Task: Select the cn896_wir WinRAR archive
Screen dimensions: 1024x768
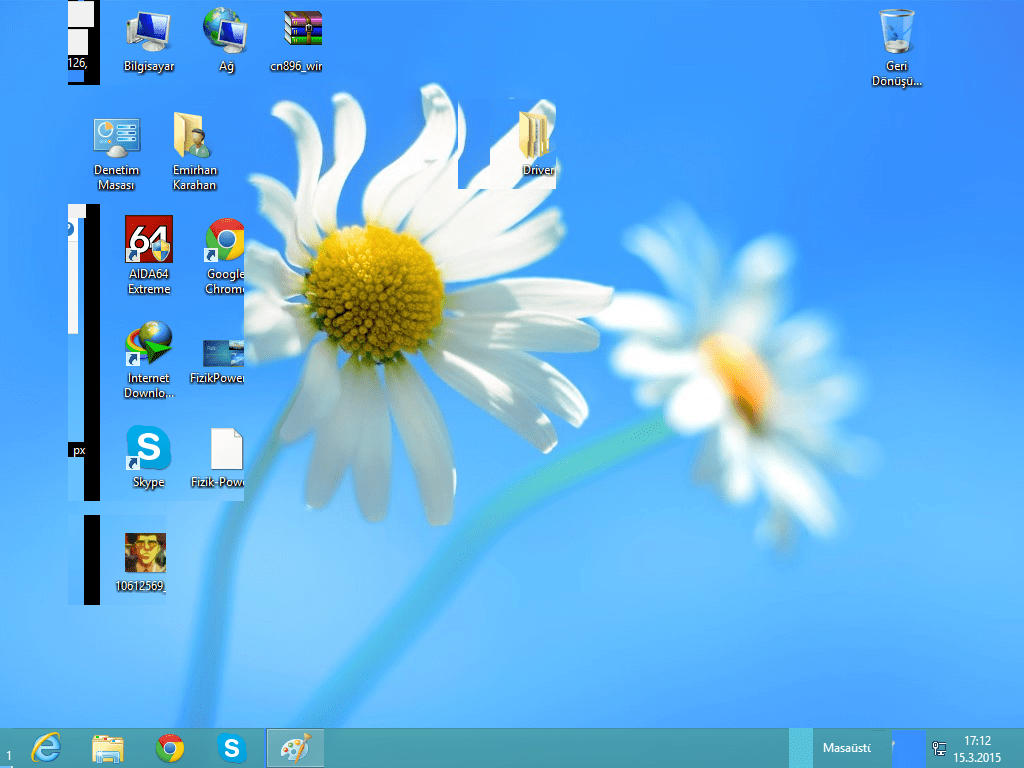Action: point(298,40)
